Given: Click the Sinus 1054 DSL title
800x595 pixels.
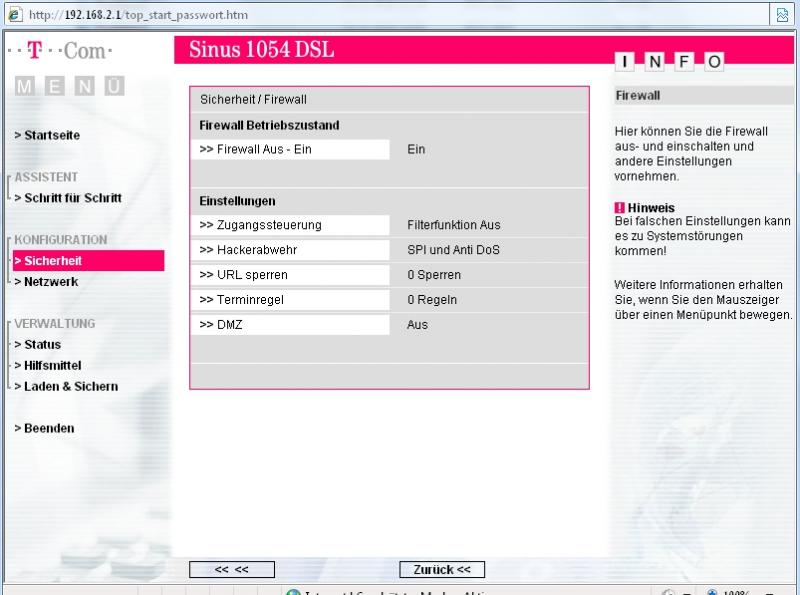Looking at the screenshot, I should coord(262,49).
